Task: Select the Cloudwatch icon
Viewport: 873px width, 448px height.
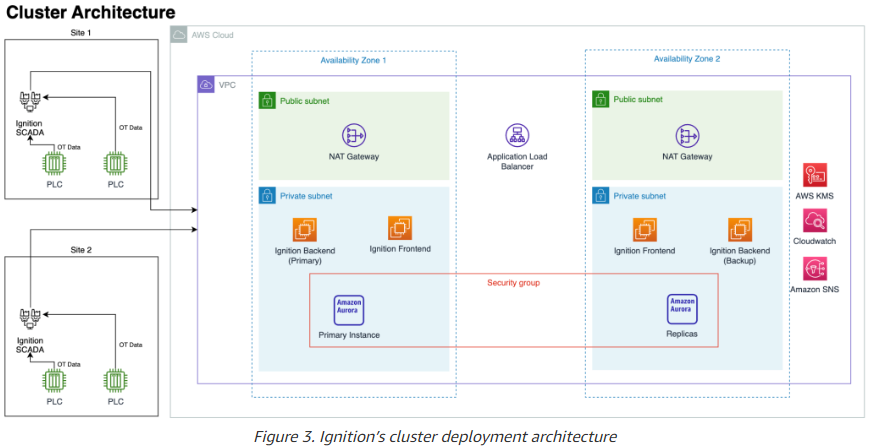Action: click(815, 221)
